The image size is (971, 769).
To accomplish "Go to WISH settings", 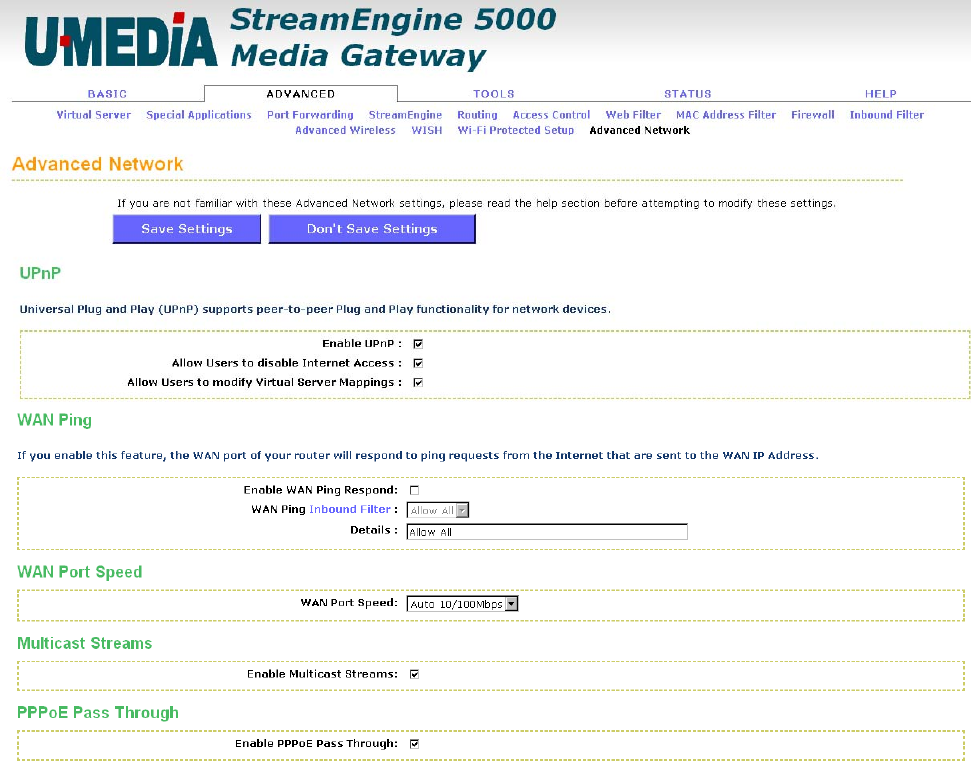I will [x=427, y=130].
